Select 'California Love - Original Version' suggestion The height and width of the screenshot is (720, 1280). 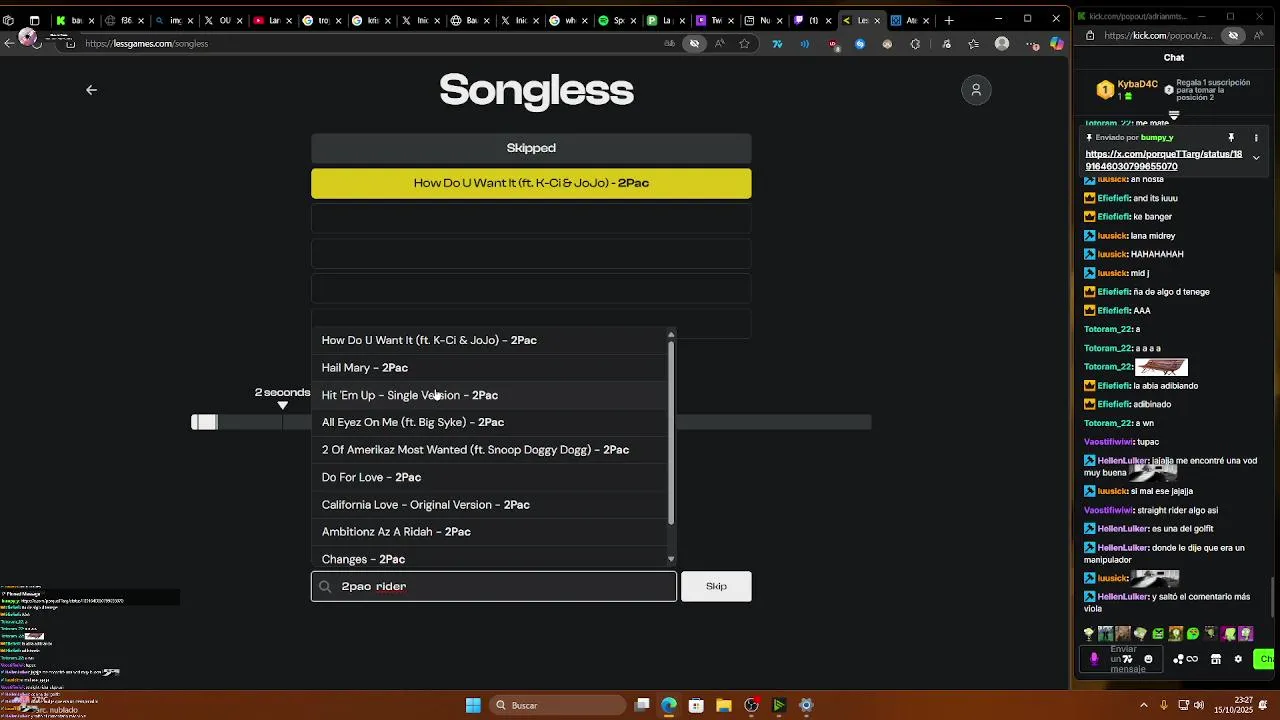(x=490, y=505)
